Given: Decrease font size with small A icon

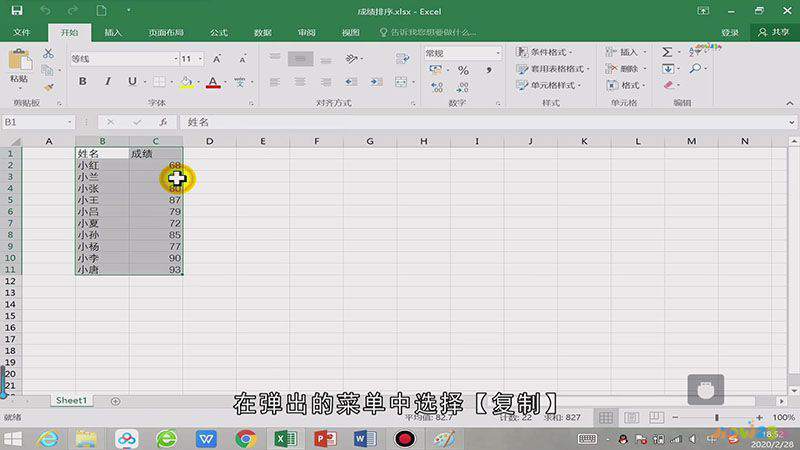Looking at the screenshot, I should click(x=242, y=59).
